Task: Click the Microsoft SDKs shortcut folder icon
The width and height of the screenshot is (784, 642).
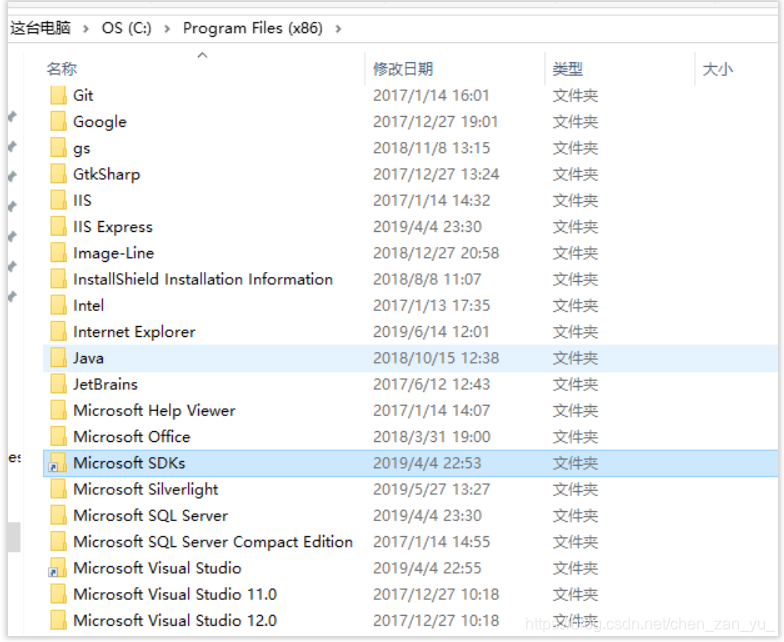Action: click(57, 463)
